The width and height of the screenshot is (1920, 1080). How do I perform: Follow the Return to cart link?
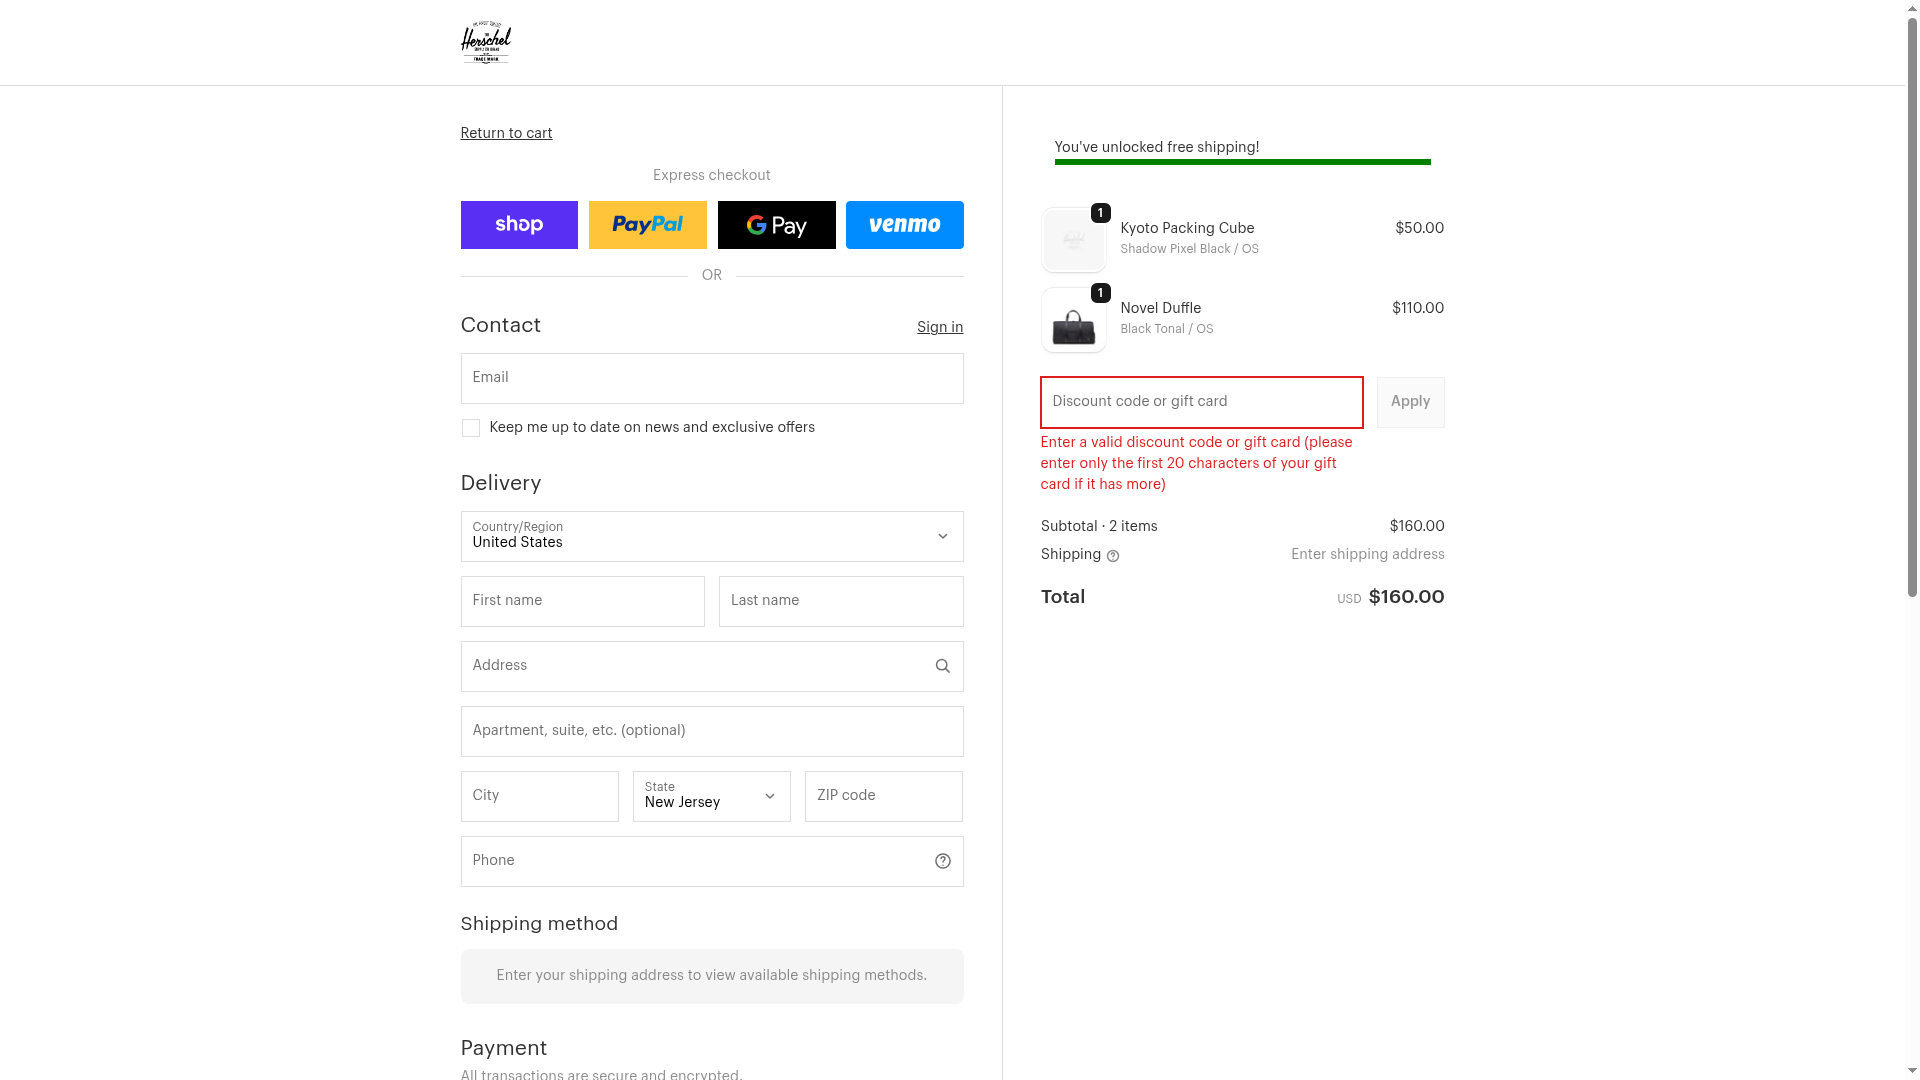tap(506, 133)
